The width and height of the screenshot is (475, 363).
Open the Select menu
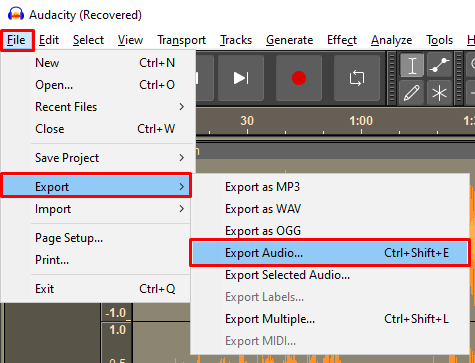tap(88, 40)
